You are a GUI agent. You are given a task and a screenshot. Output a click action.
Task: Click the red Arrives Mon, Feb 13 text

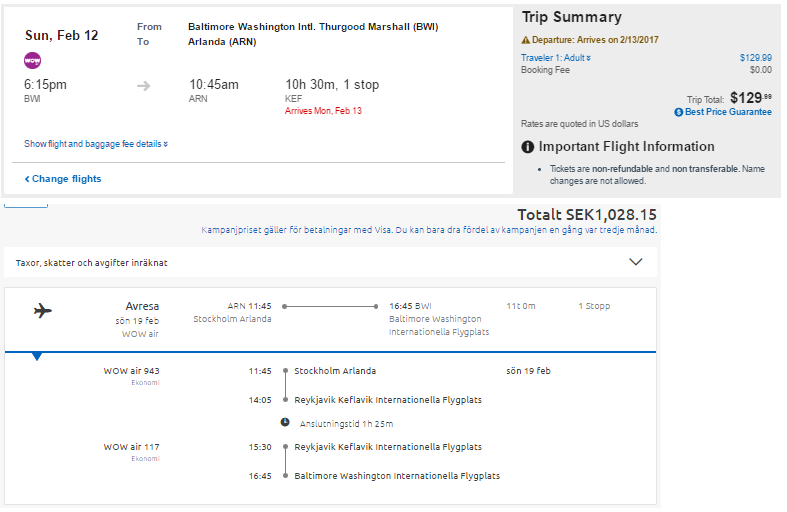pyautogui.click(x=323, y=111)
